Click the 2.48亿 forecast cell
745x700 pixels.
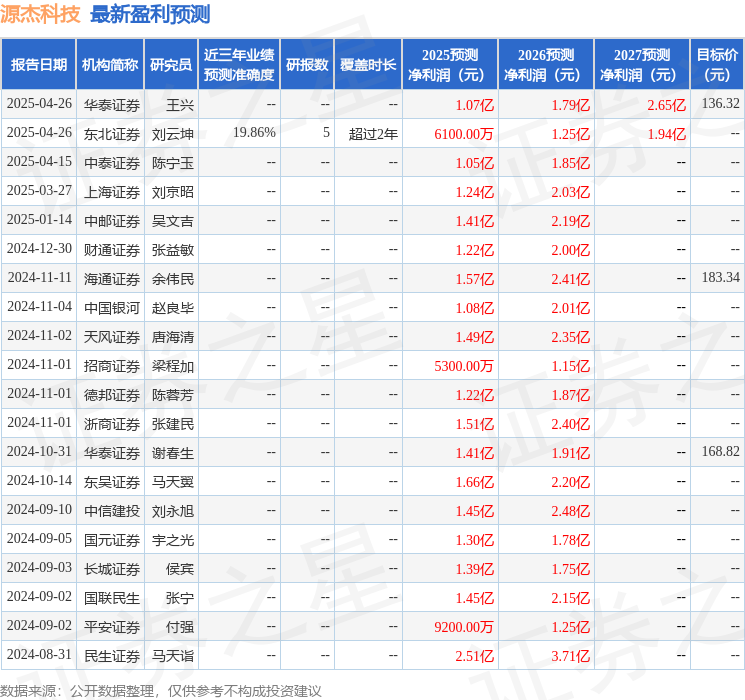570,511
